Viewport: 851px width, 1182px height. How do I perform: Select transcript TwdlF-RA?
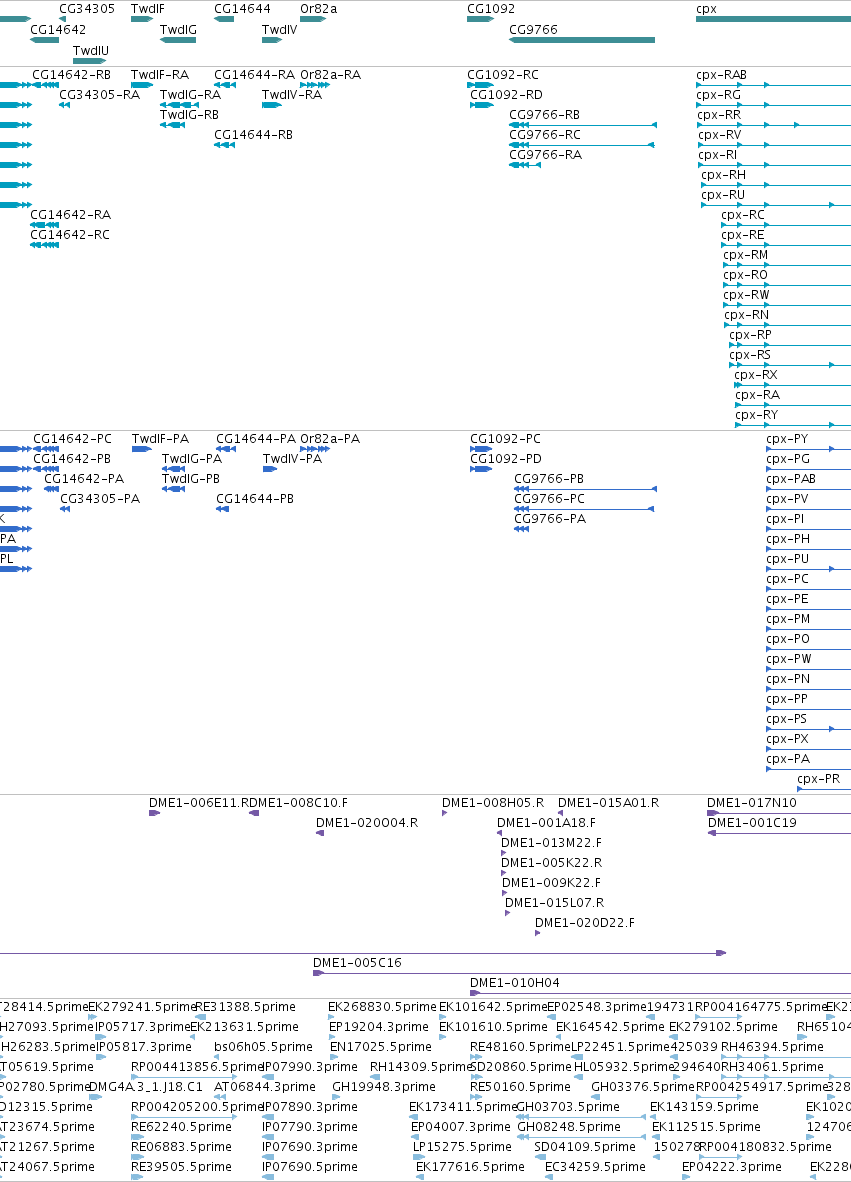(x=159, y=75)
